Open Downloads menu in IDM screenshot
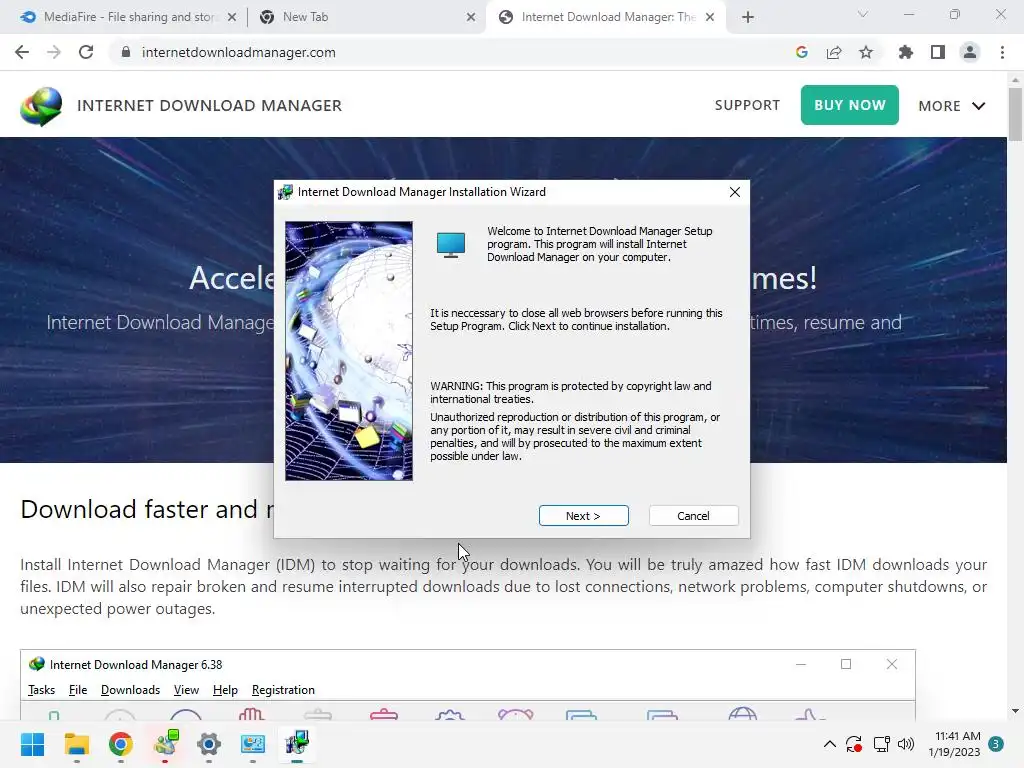1024x768 pixels. coord(130,690)
